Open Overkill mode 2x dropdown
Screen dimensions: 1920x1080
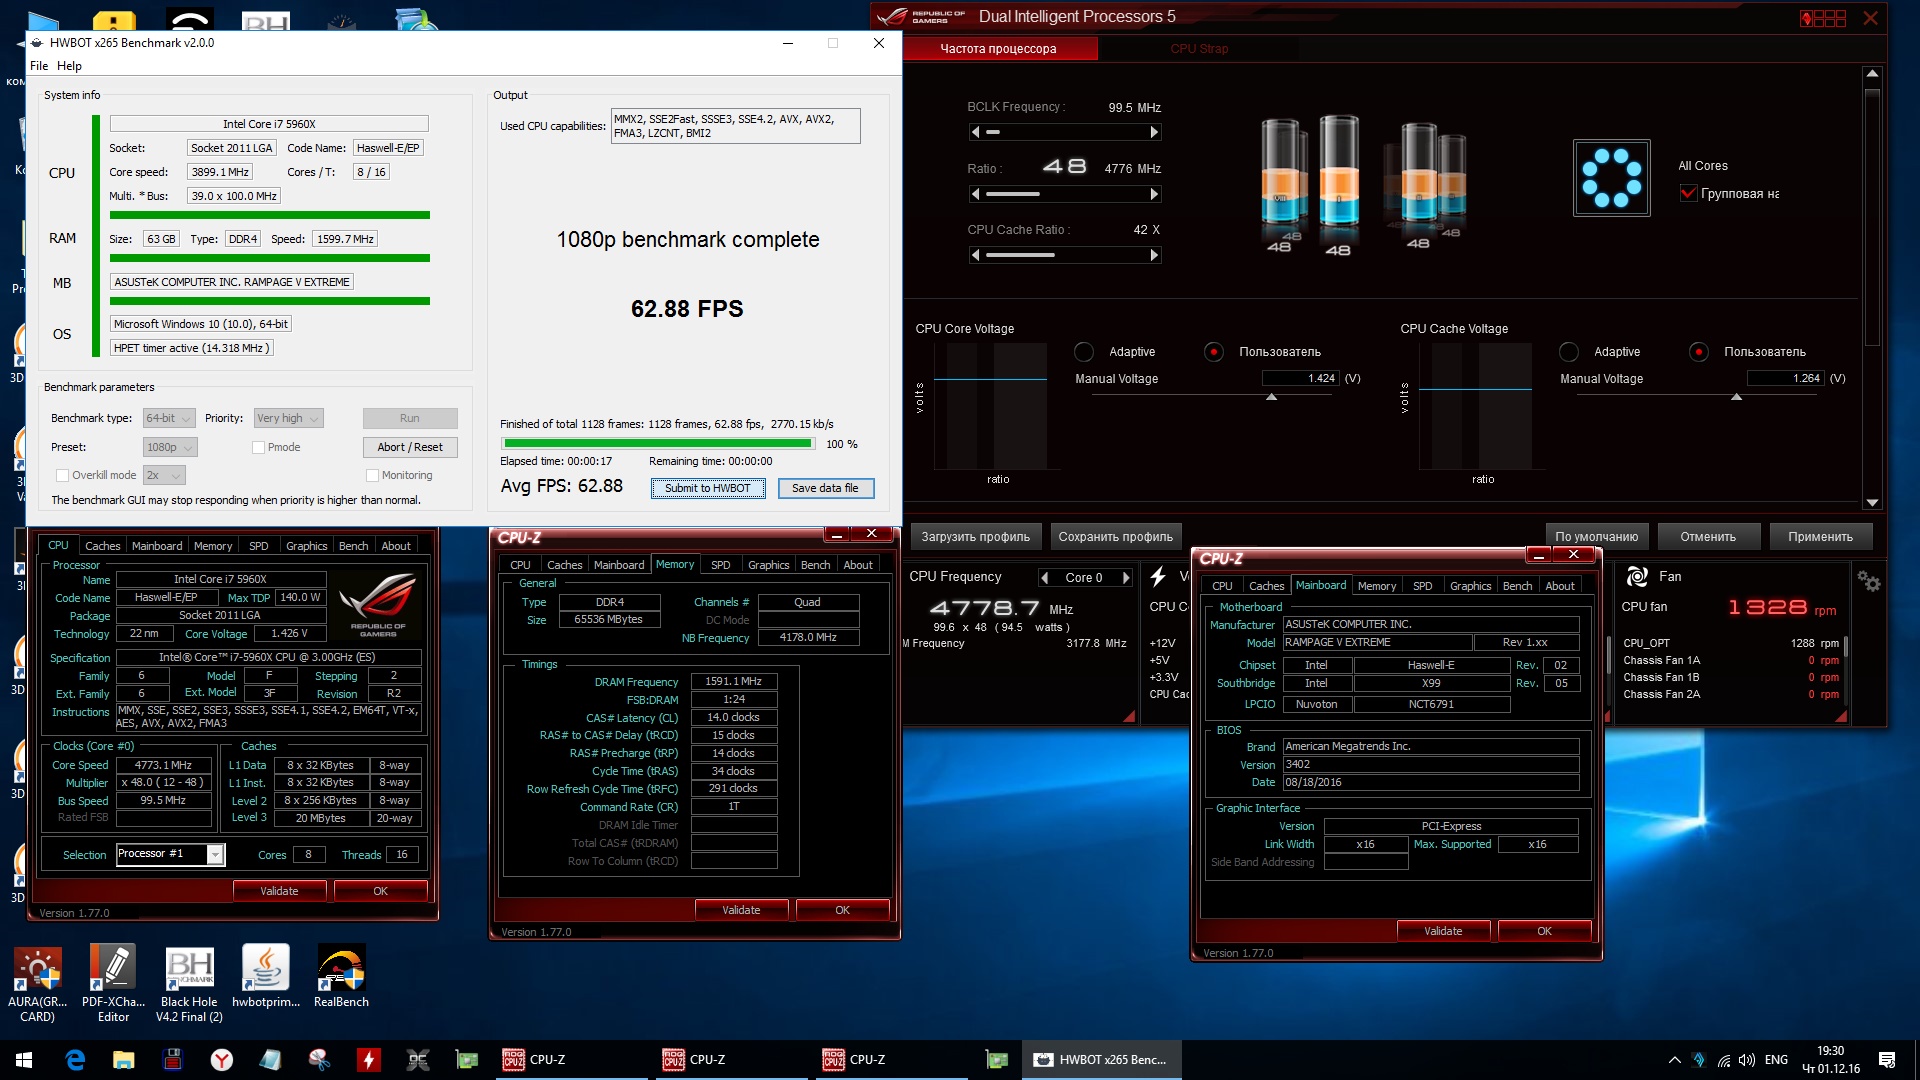pos(164,475)
